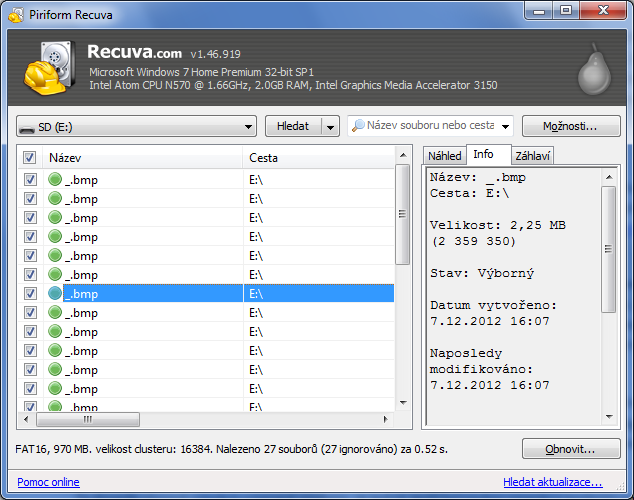Click the date under 'Datum vytvořeno:'
The image size is (634, 500).
490,321
